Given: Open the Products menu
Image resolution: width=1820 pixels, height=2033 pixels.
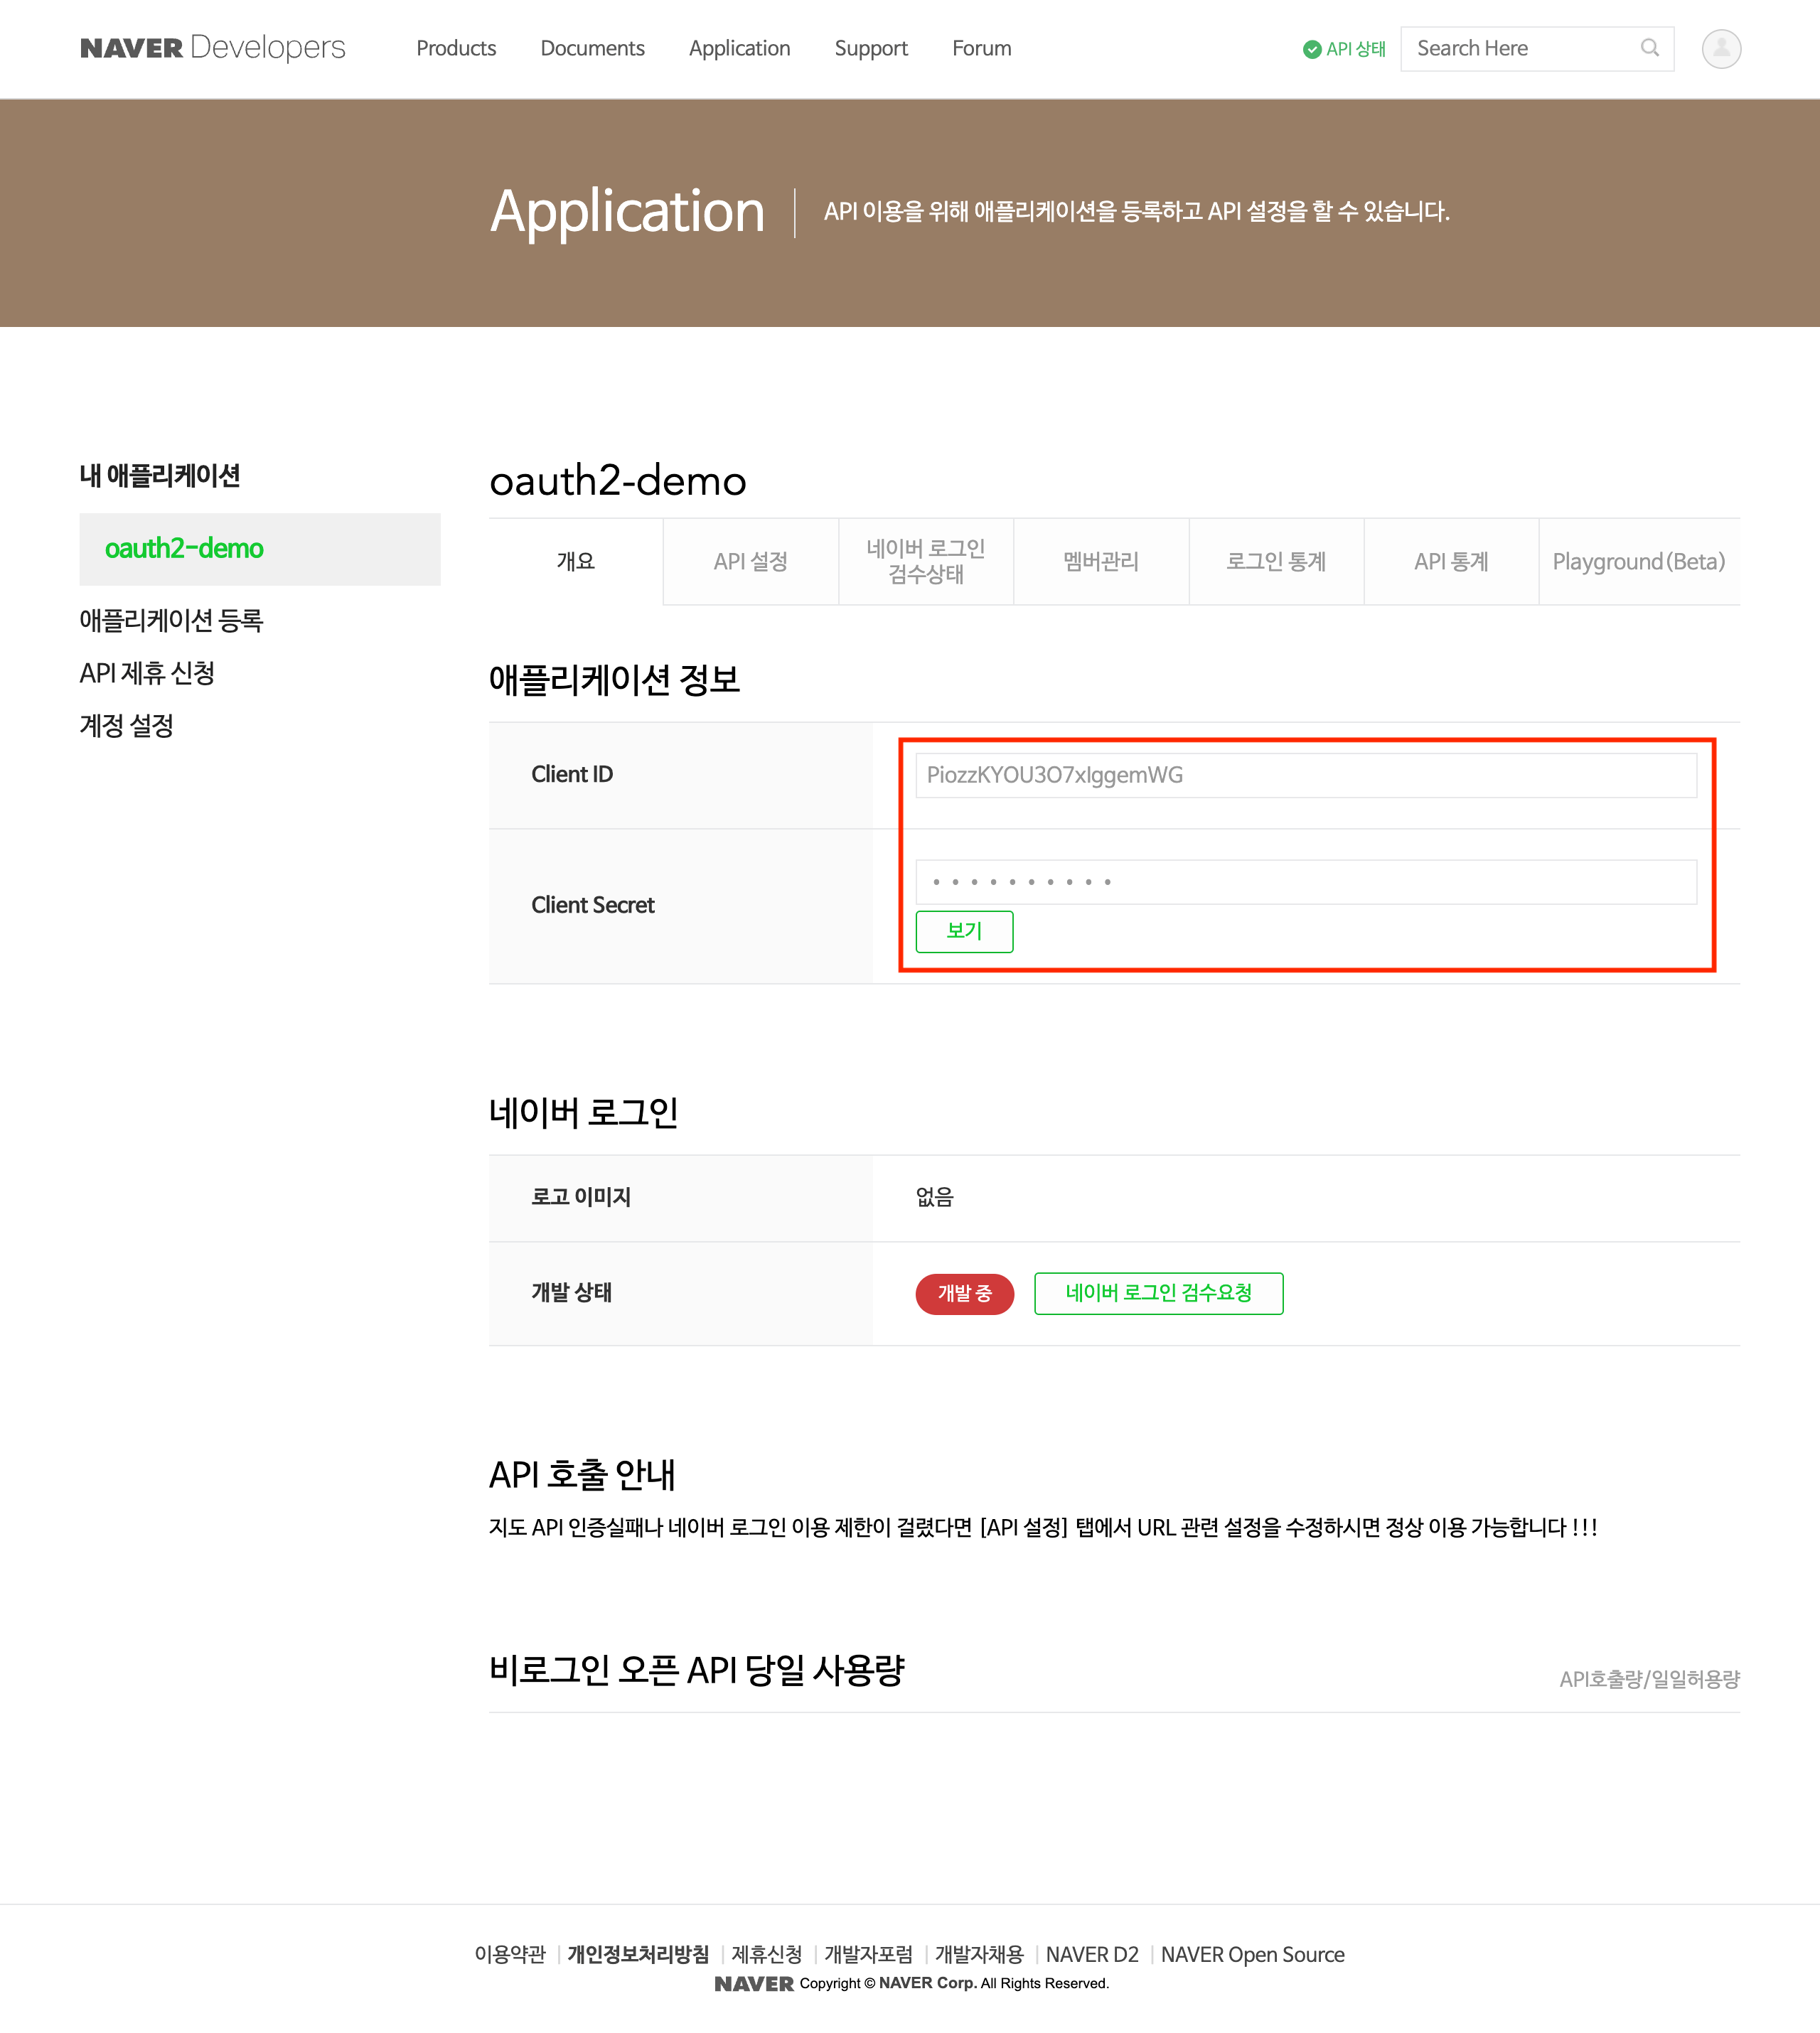Looking at the screenshot, I should 456,48.
